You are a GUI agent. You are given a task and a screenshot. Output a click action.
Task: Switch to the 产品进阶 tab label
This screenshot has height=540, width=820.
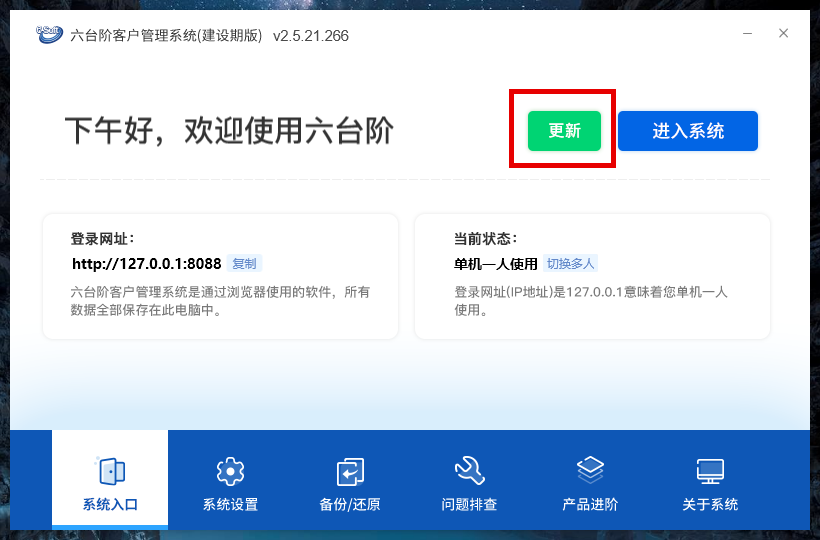click(590, 504)
